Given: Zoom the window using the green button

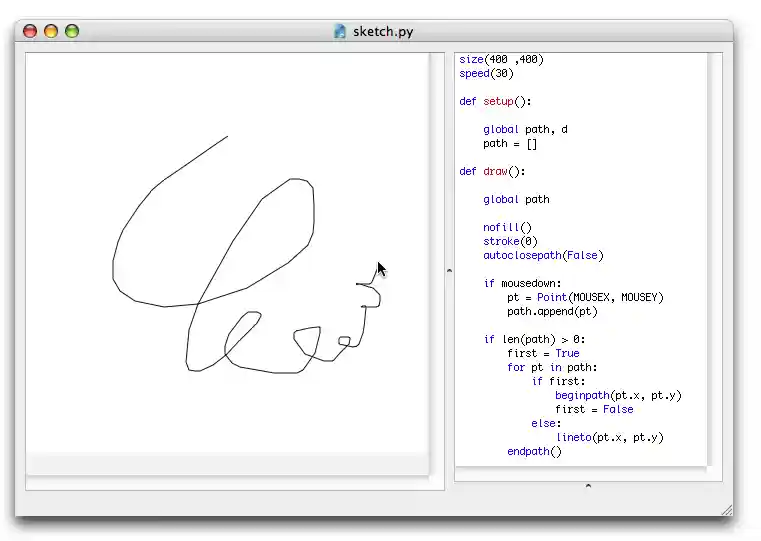Looking at the screenshot, I should (72, 31).
